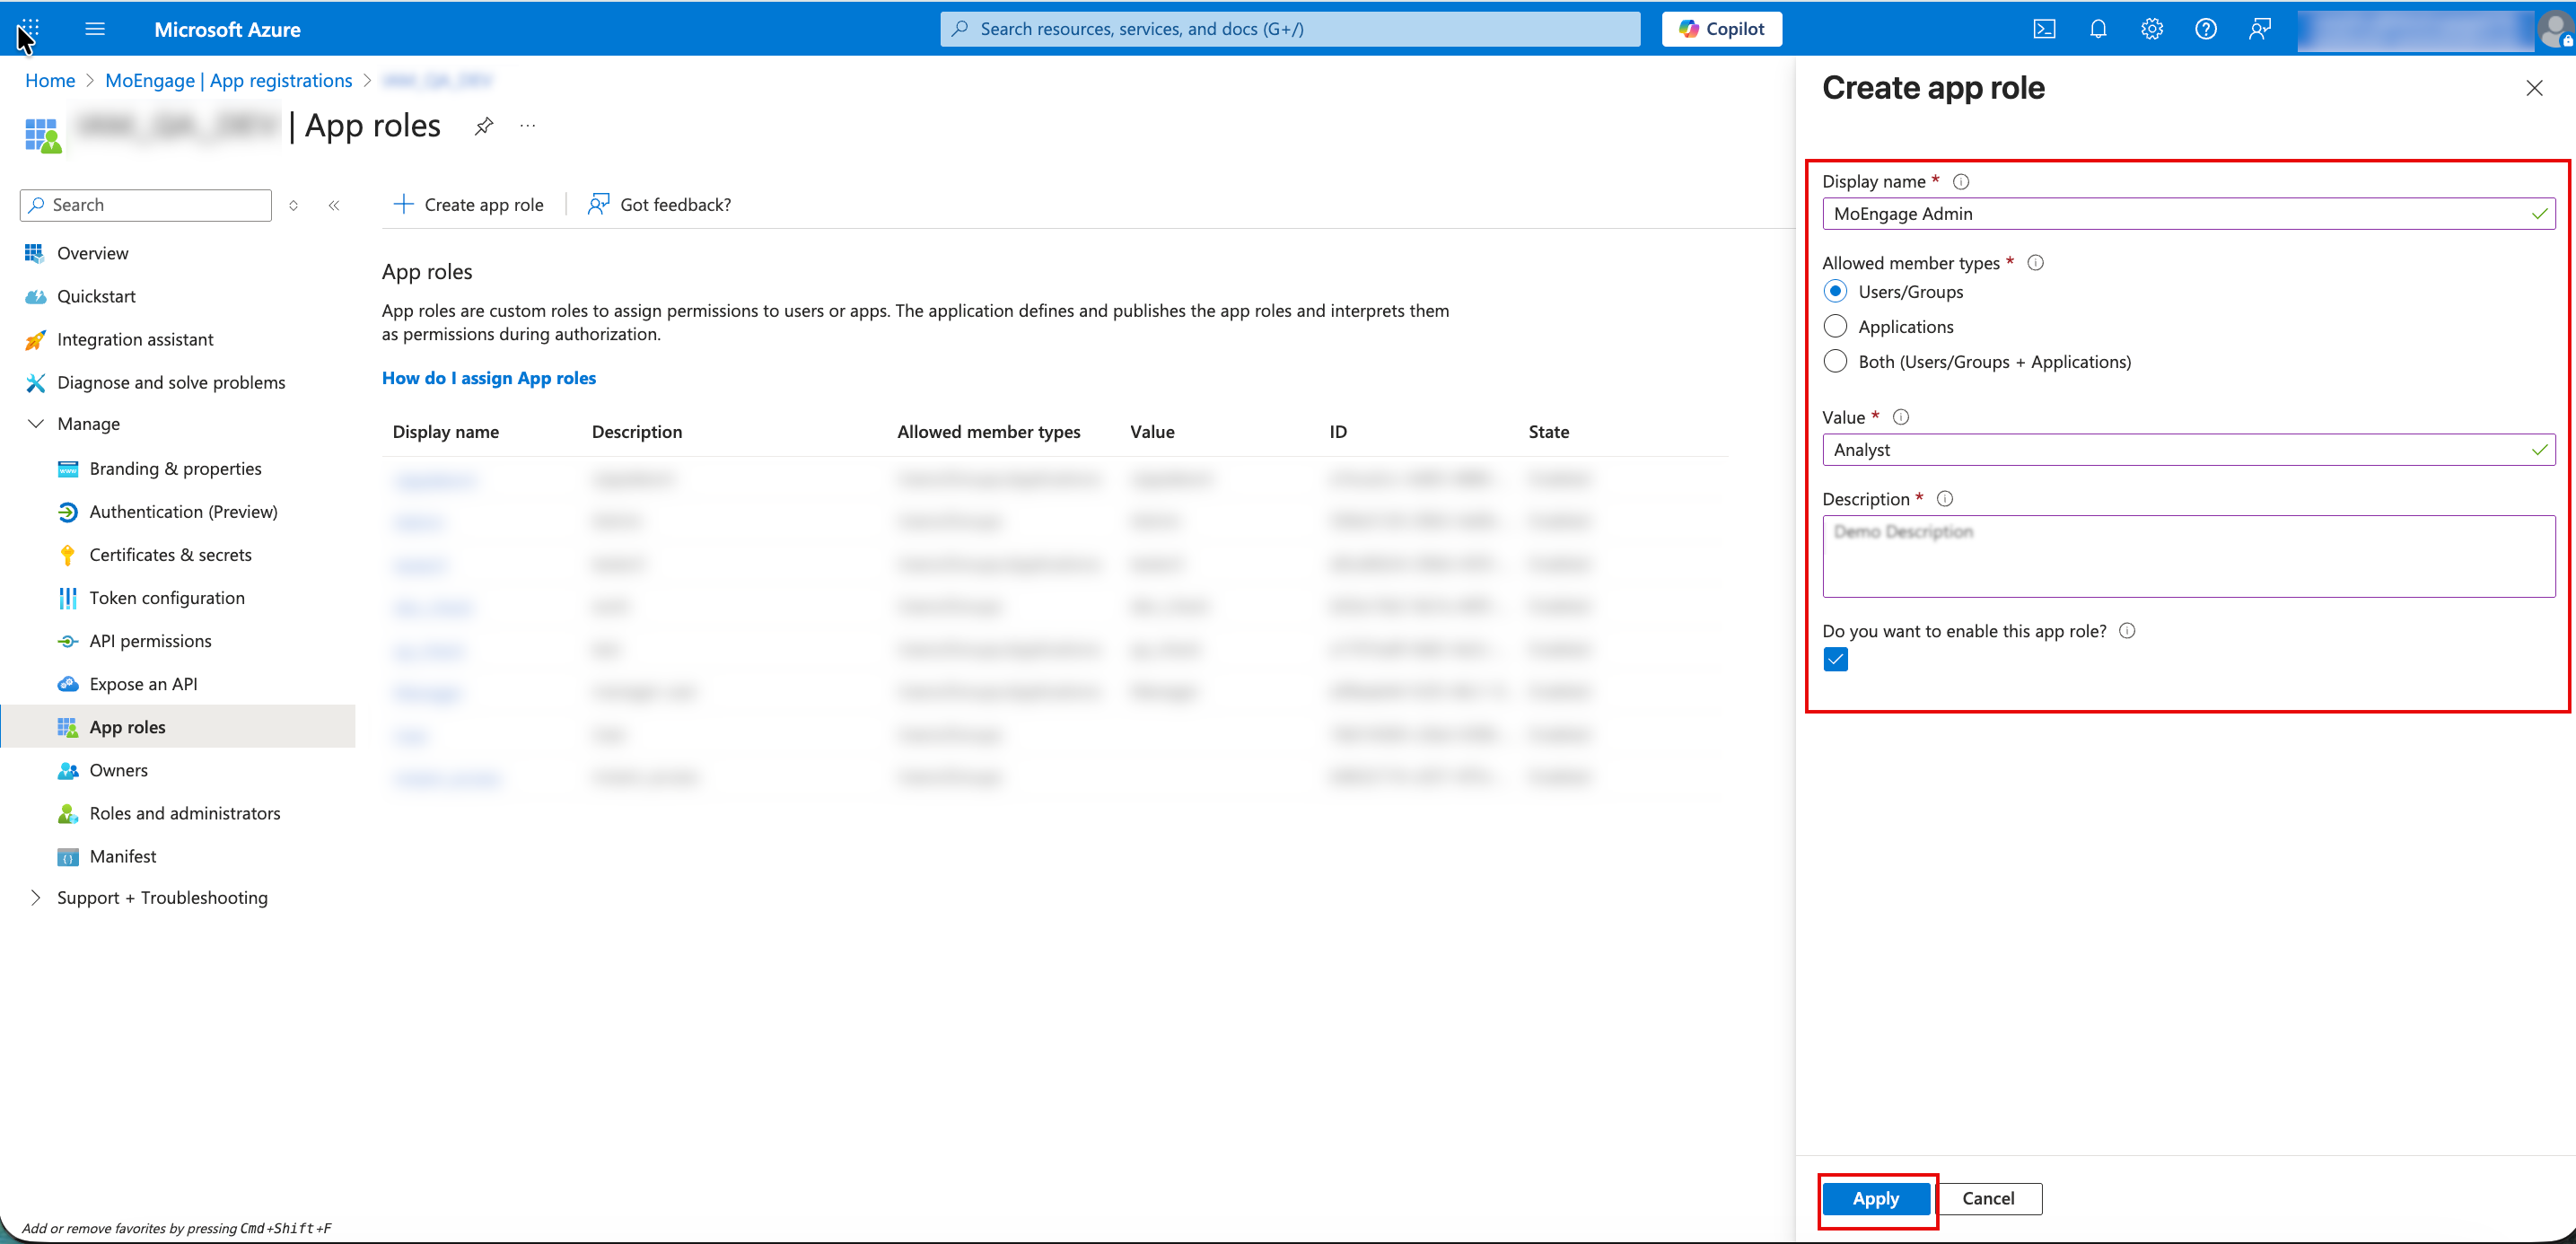
Task: Open Cloud Shell from top bar
Action: pyautogui.click(x=2044, y=29)
